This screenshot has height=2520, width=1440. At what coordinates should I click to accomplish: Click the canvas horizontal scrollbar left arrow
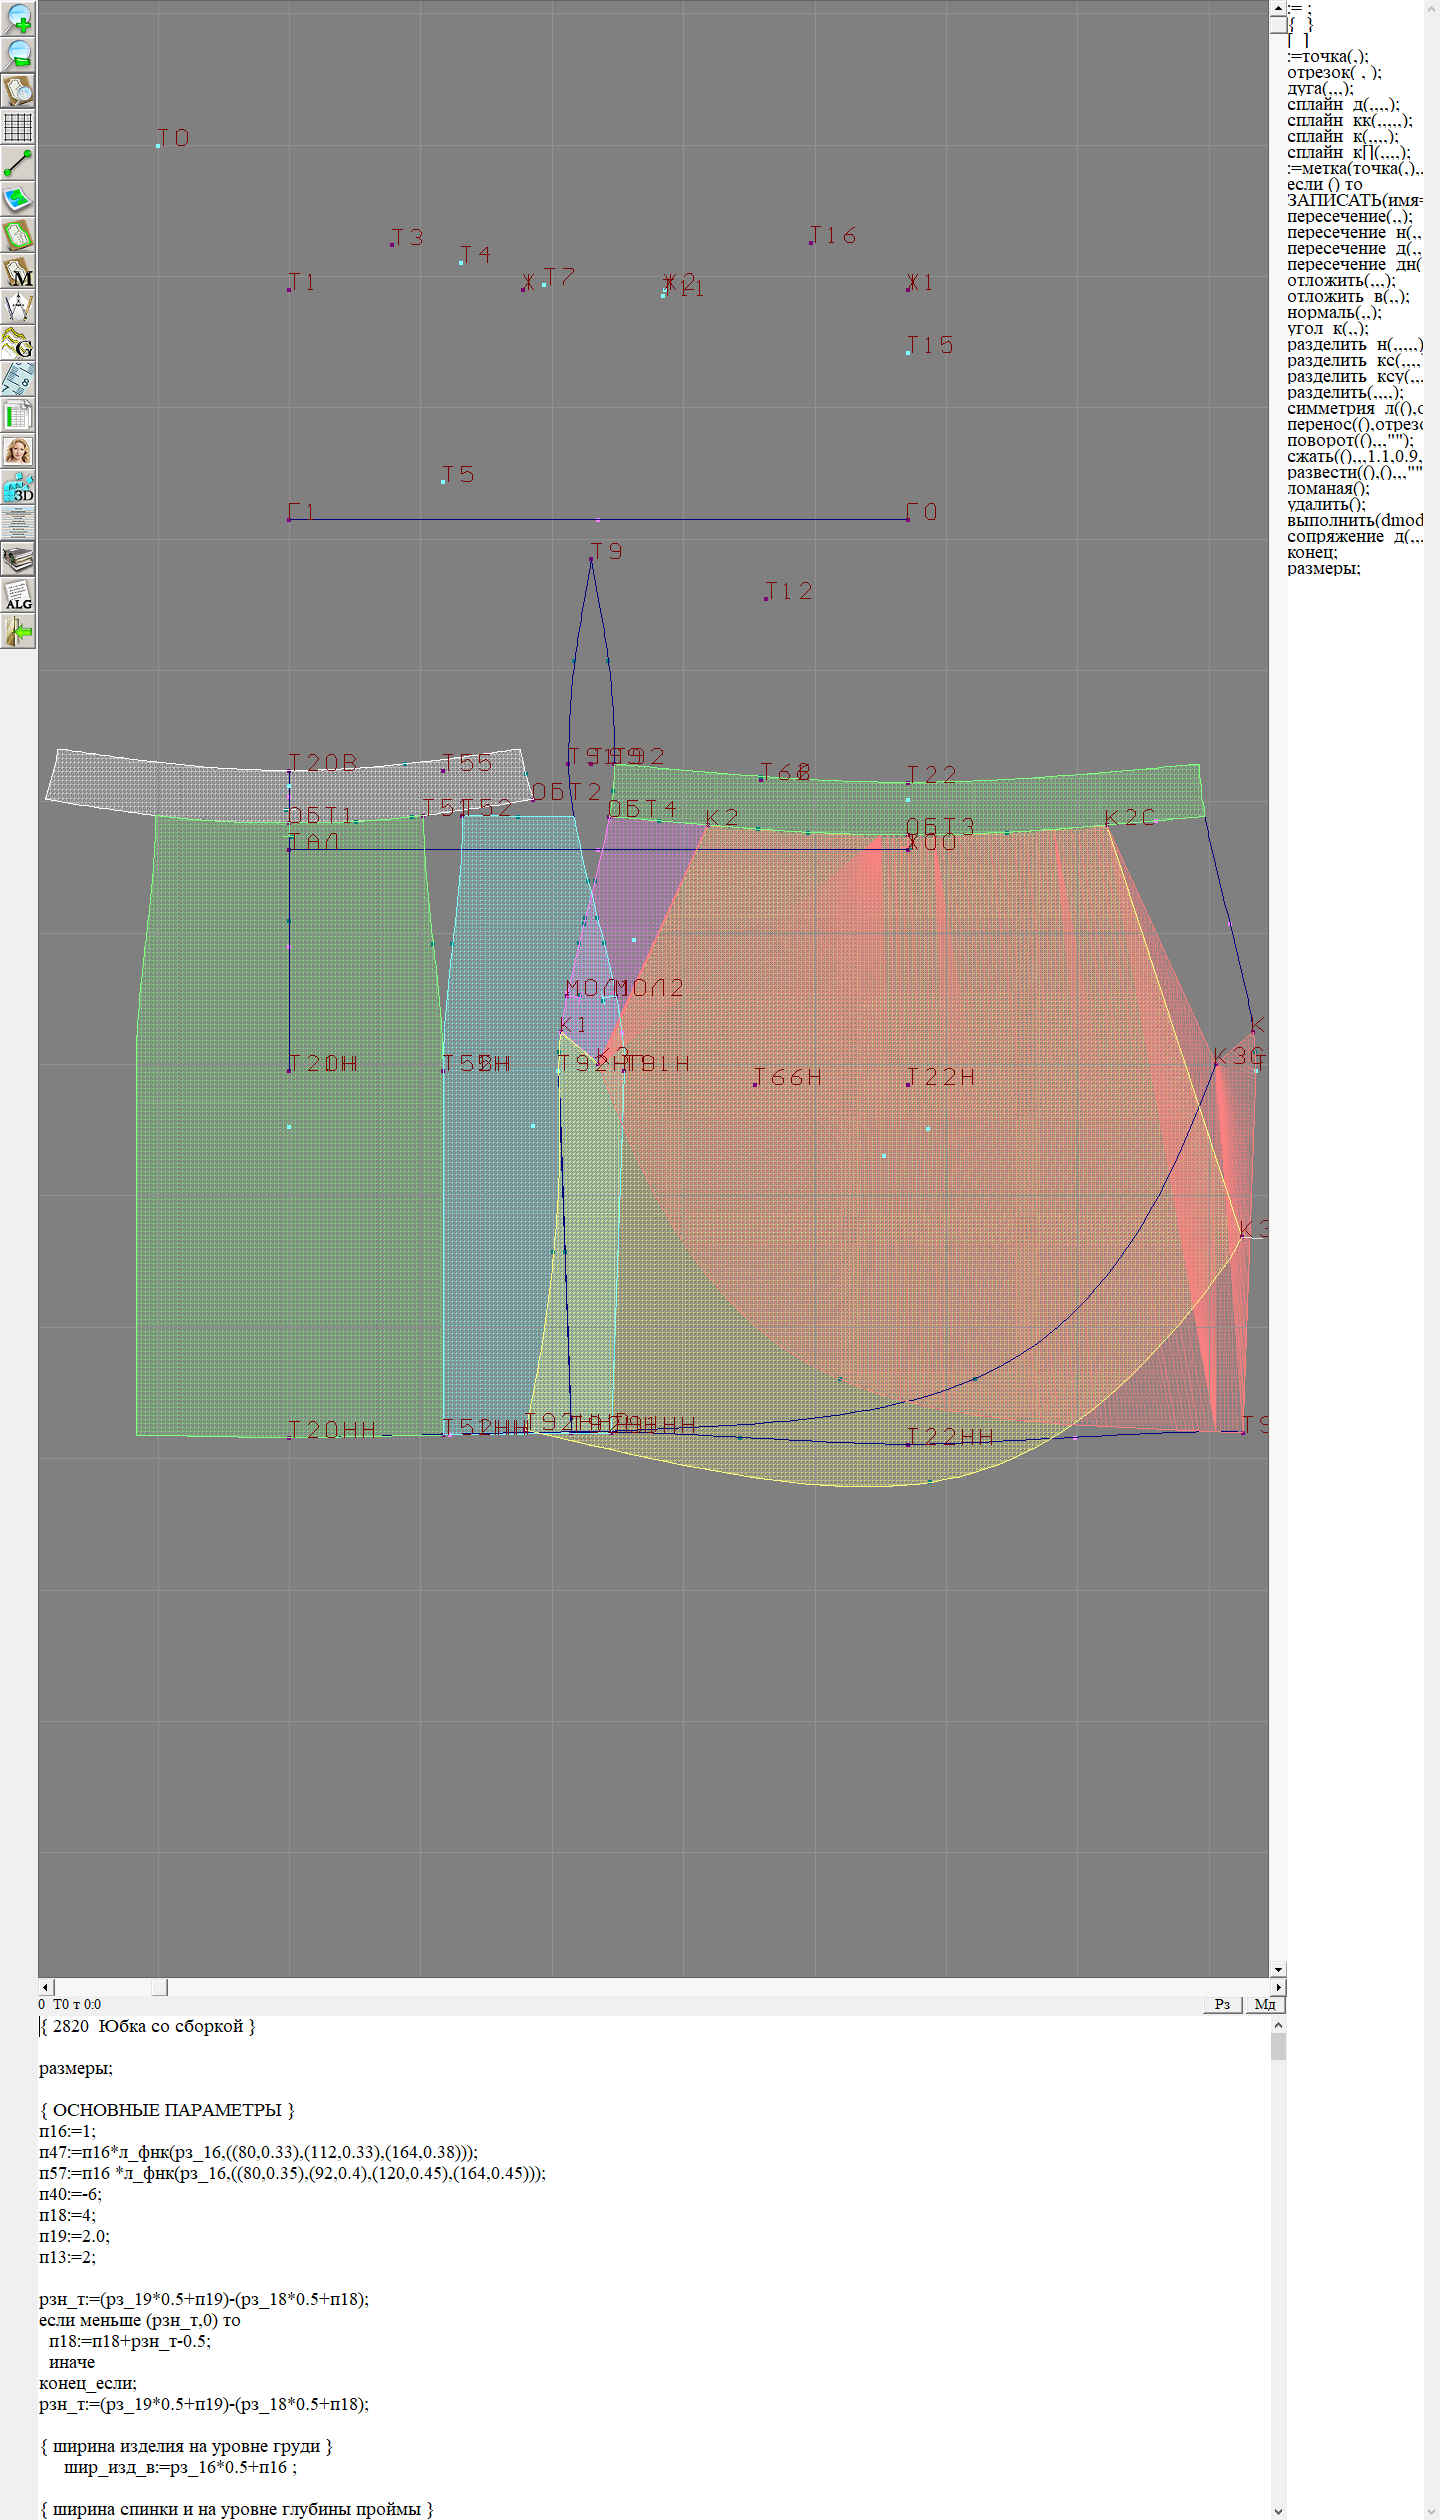click(45, 1986)
